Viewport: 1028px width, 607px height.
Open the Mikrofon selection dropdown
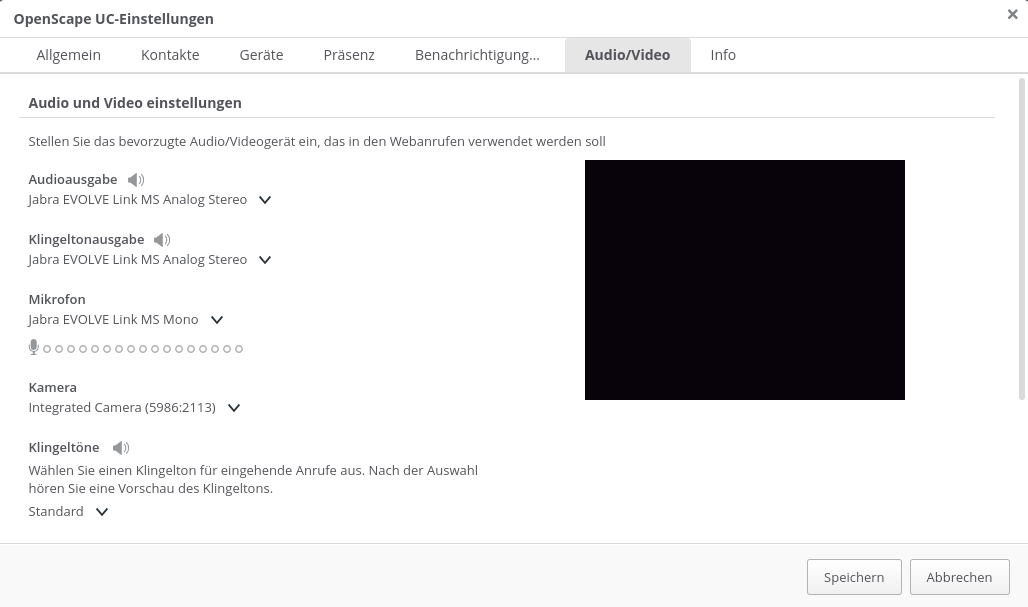click(x=217, y=320)
